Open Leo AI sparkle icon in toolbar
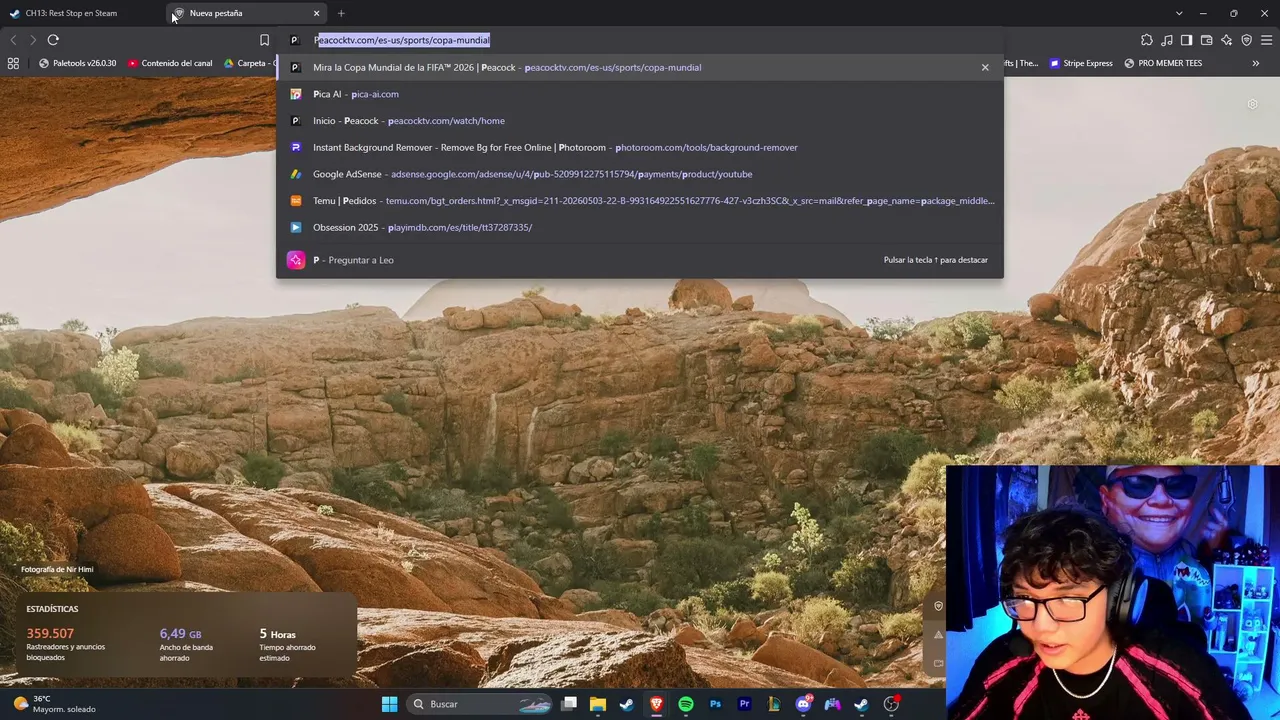This screenshot has height=720, width=1280. [1227, 40]
